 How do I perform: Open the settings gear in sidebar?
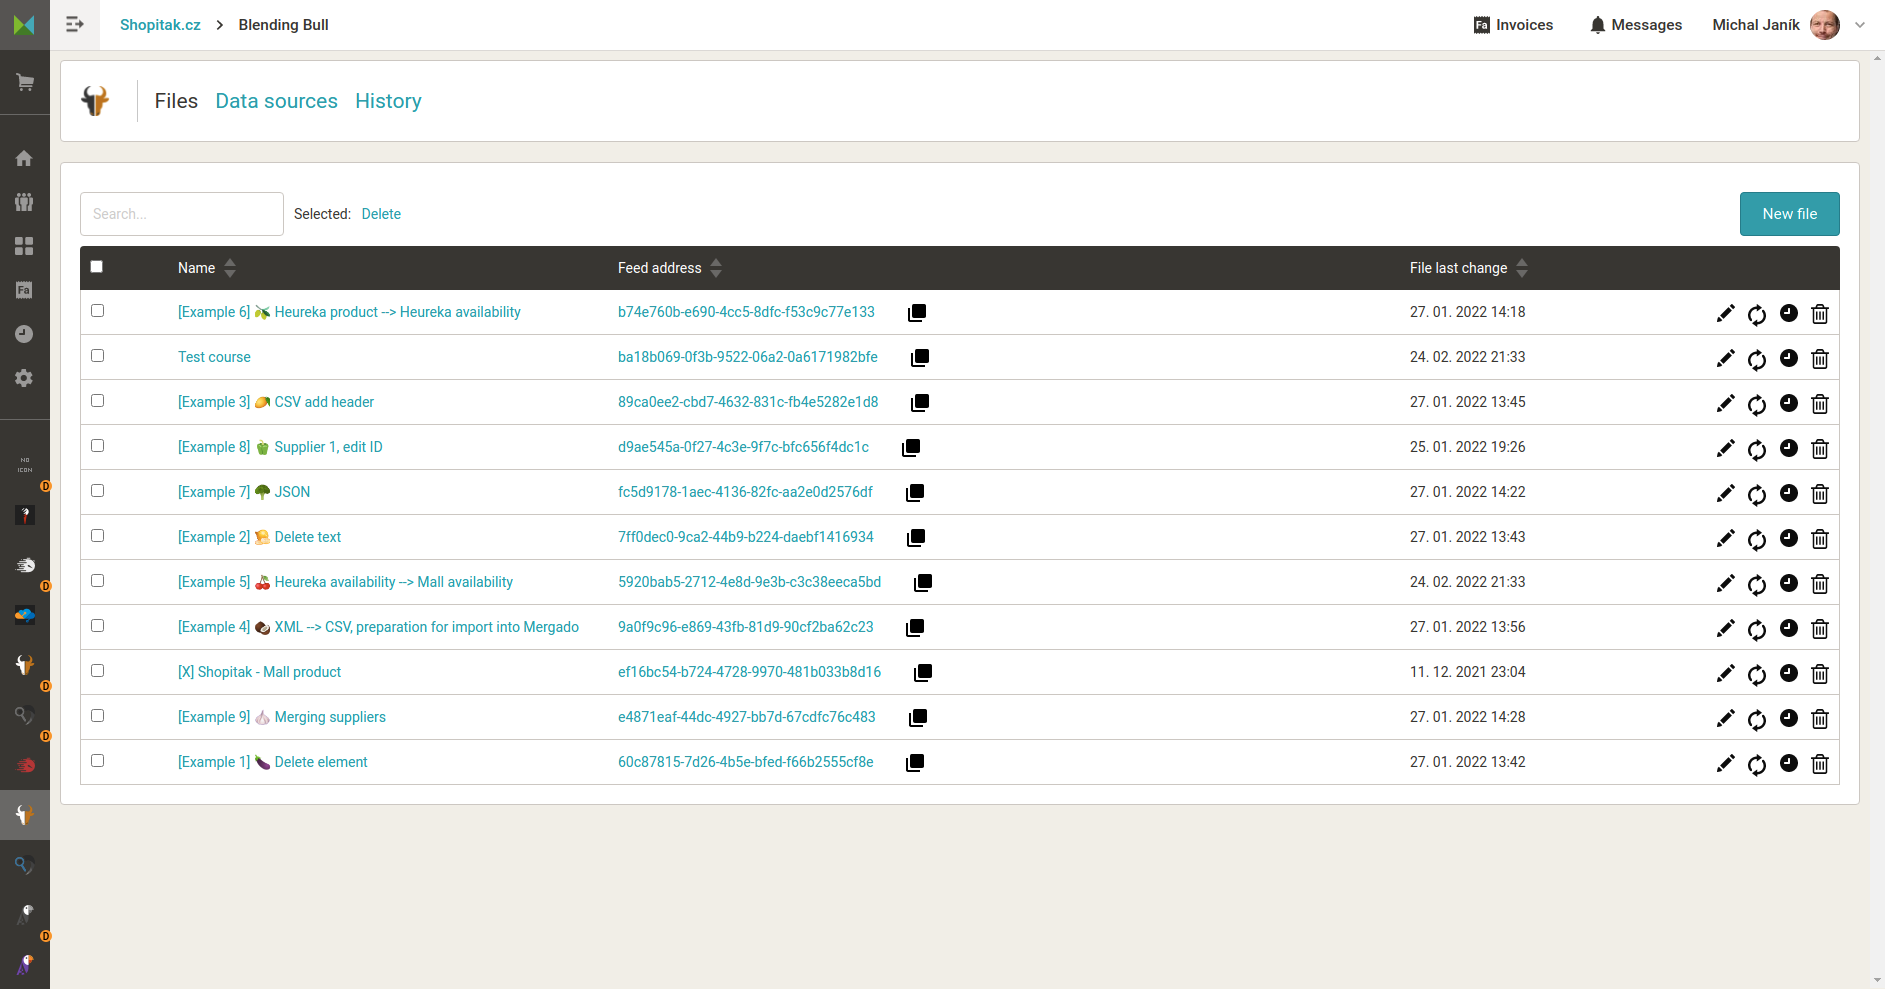pos(24,378)
